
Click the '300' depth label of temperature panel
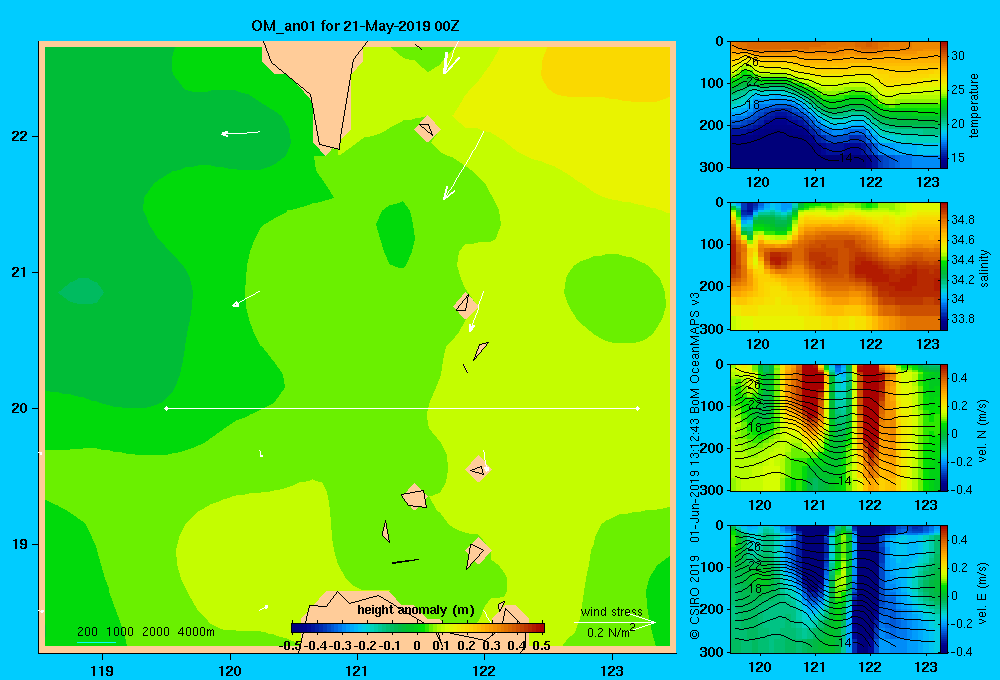pos(712,167)
